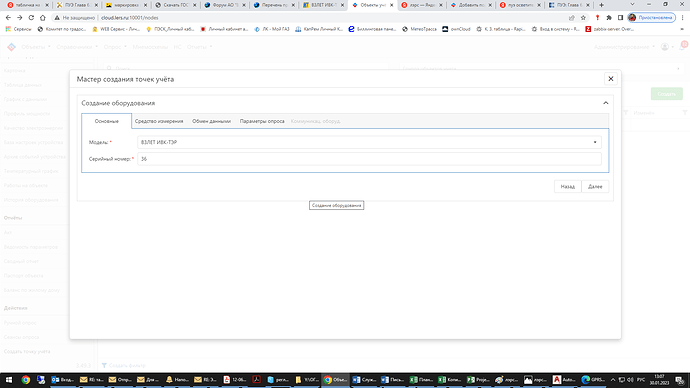Viewport: 690px width, 388px height.
Task: Click the Далее button
Action: click(x=595, y=187)
